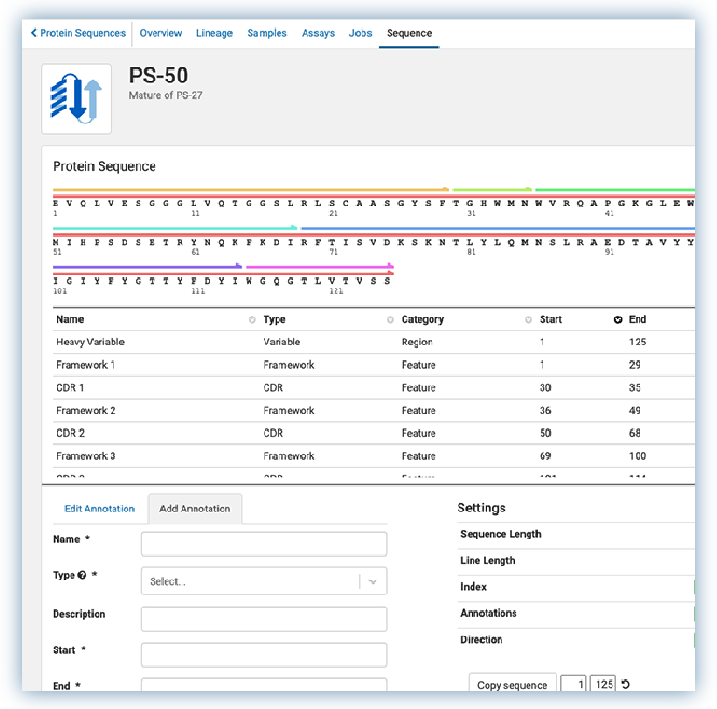This screenshot has width=717, height=709.
Task: Open the Lineage tab
Action: [x=214, y=33]
